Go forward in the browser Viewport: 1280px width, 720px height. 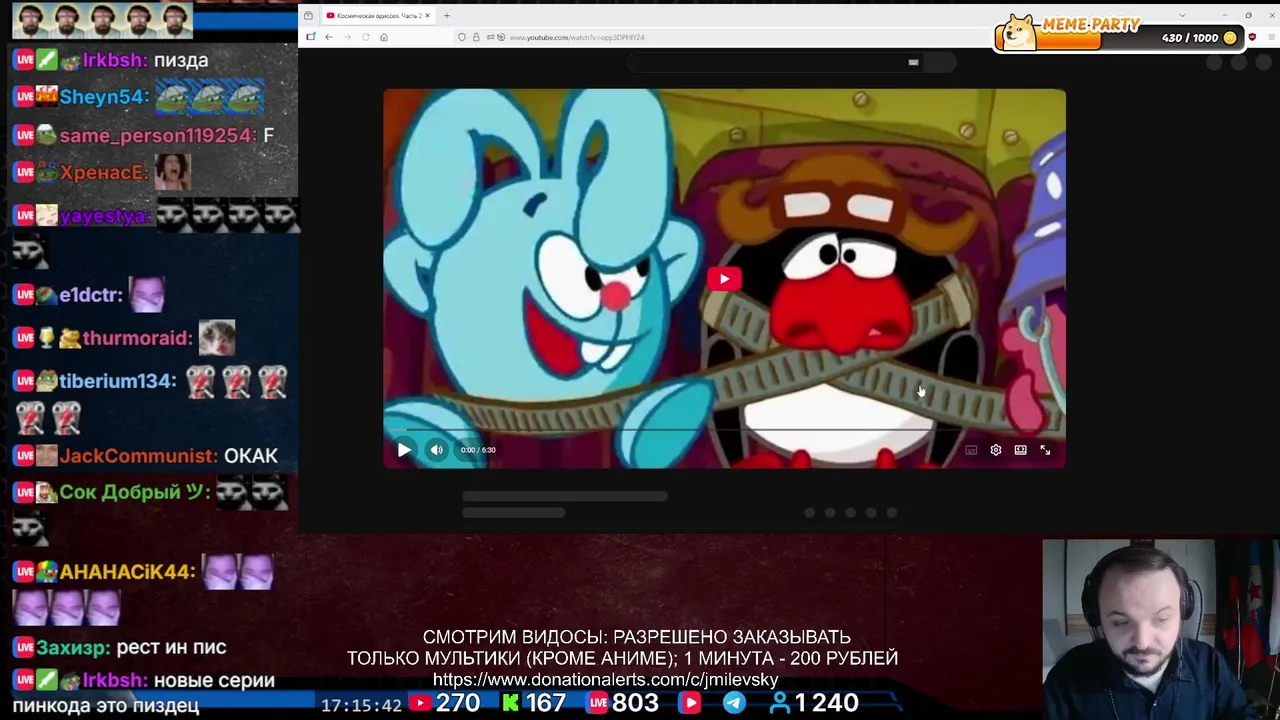347,37
